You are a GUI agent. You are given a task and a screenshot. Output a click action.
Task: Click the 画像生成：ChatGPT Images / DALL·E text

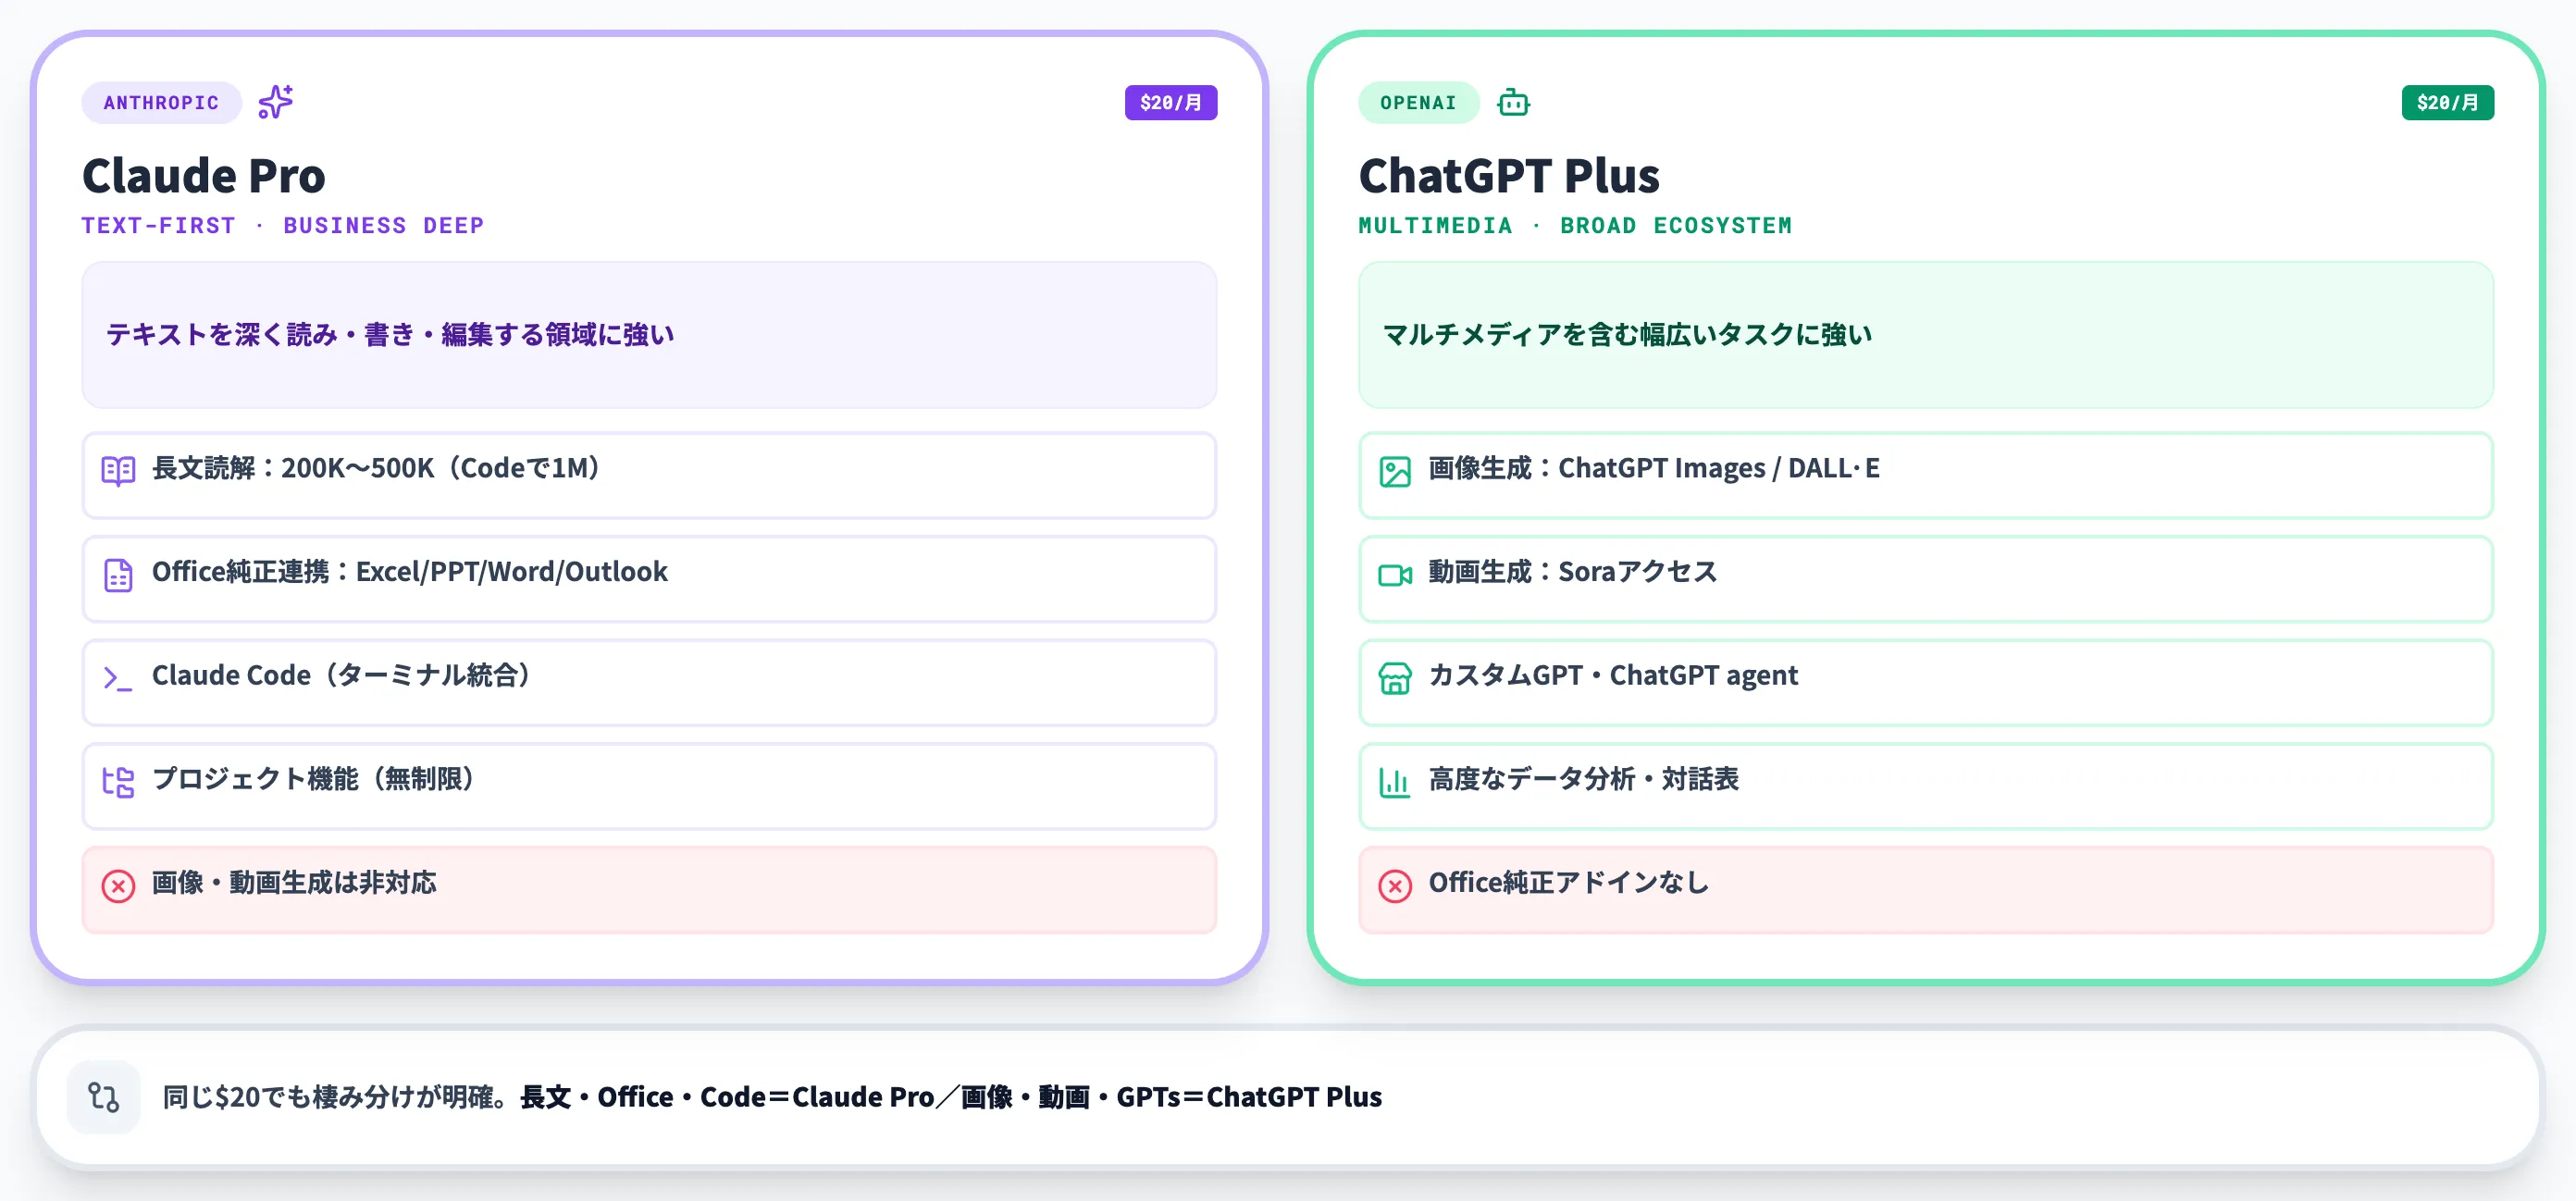click(1654, 468)
